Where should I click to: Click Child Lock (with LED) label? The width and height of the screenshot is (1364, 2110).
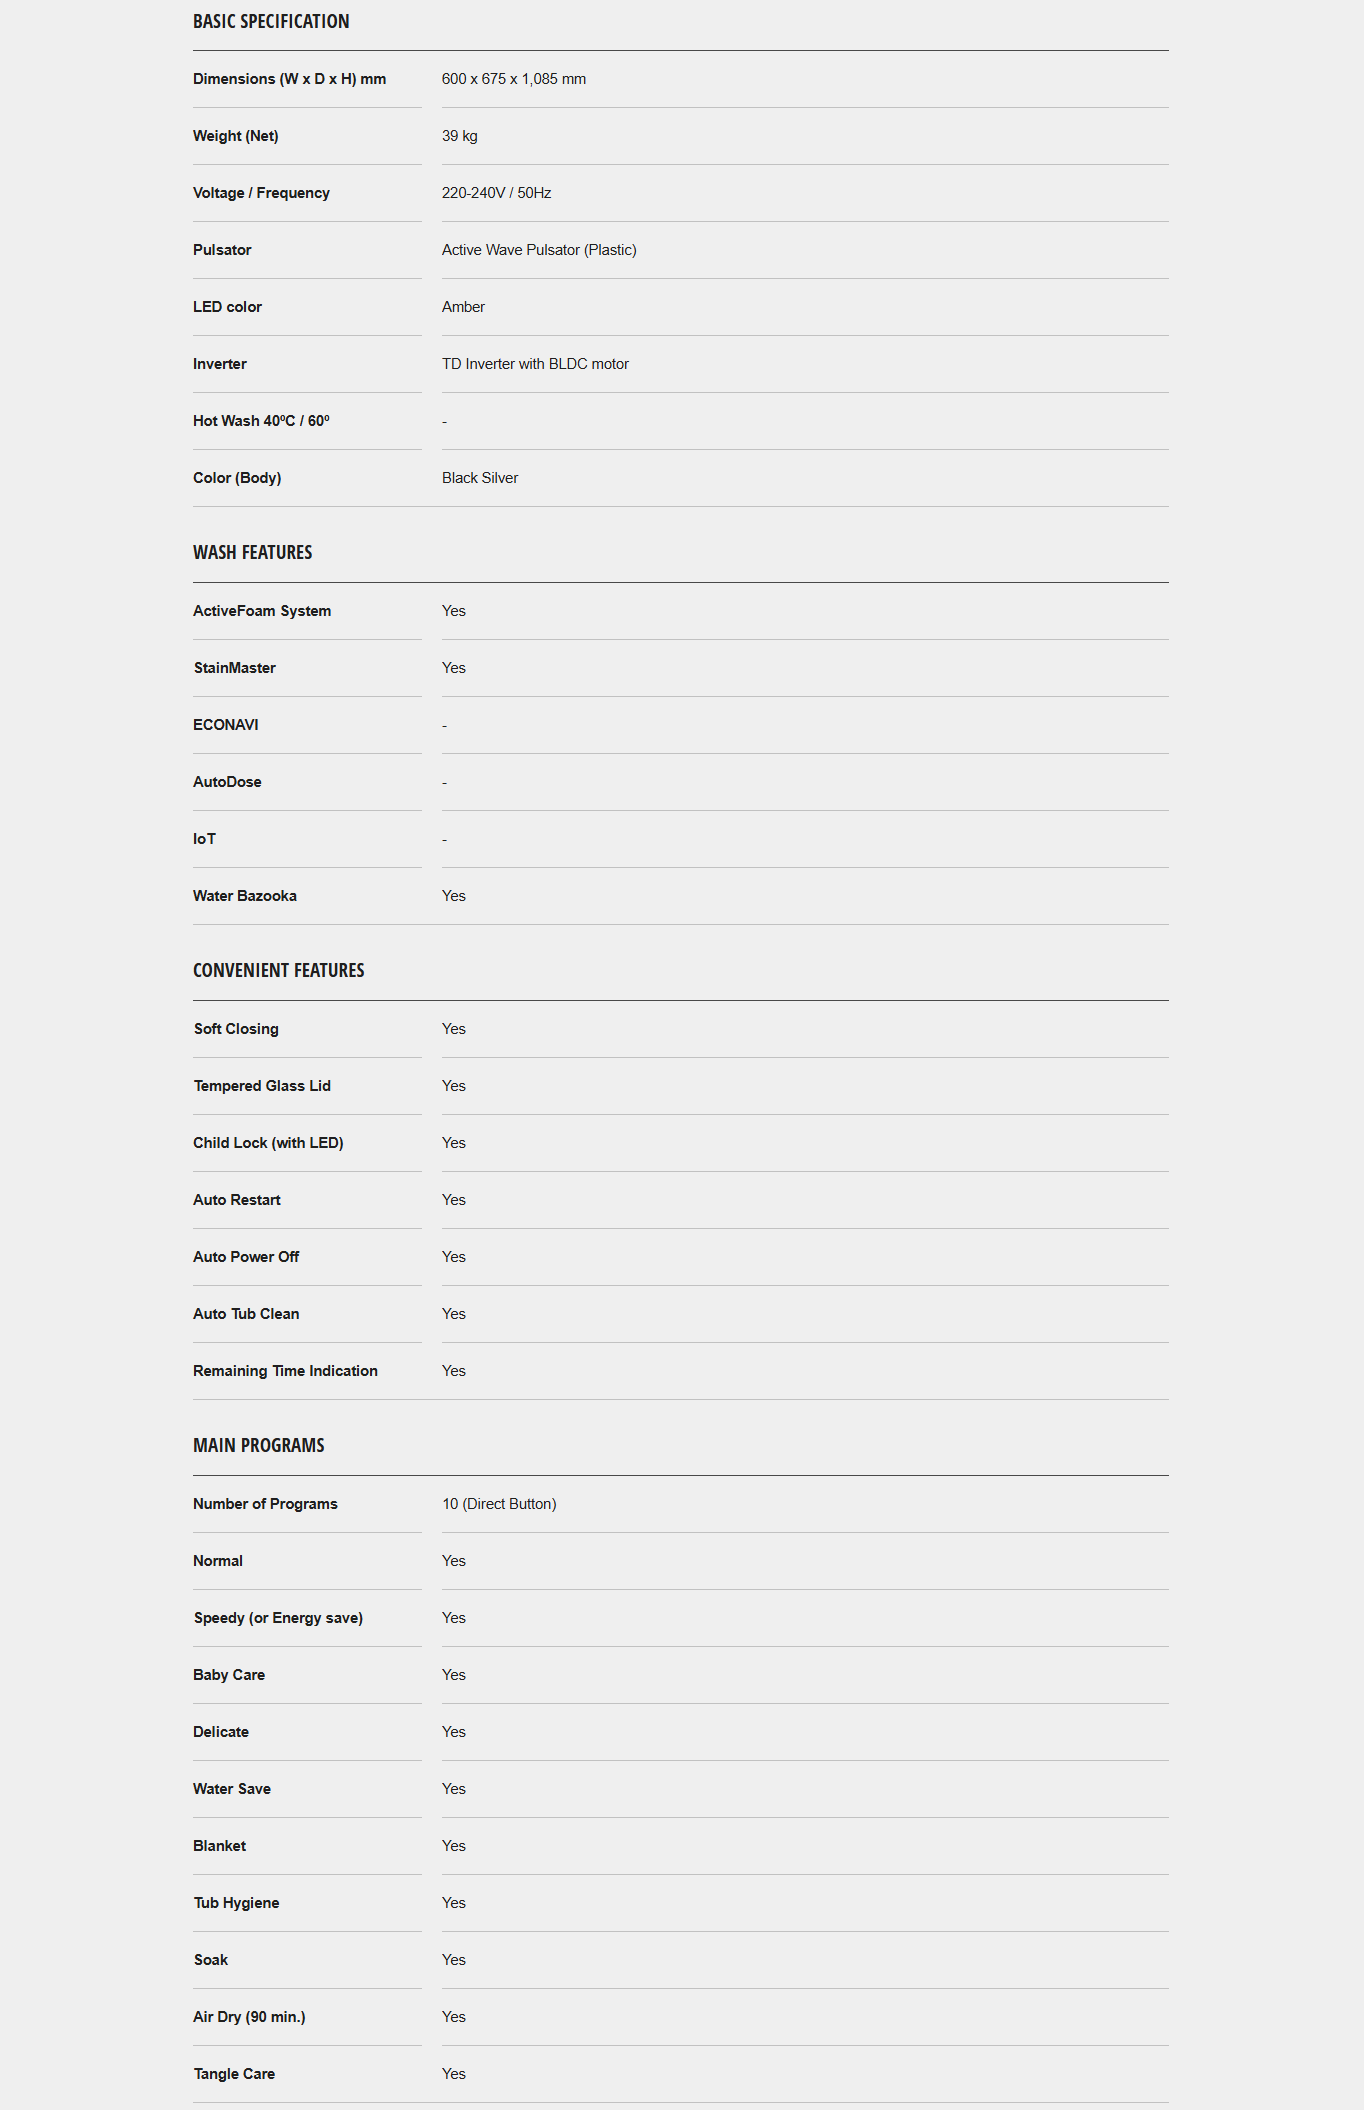pyautogui.click(x=268, y=1143)
